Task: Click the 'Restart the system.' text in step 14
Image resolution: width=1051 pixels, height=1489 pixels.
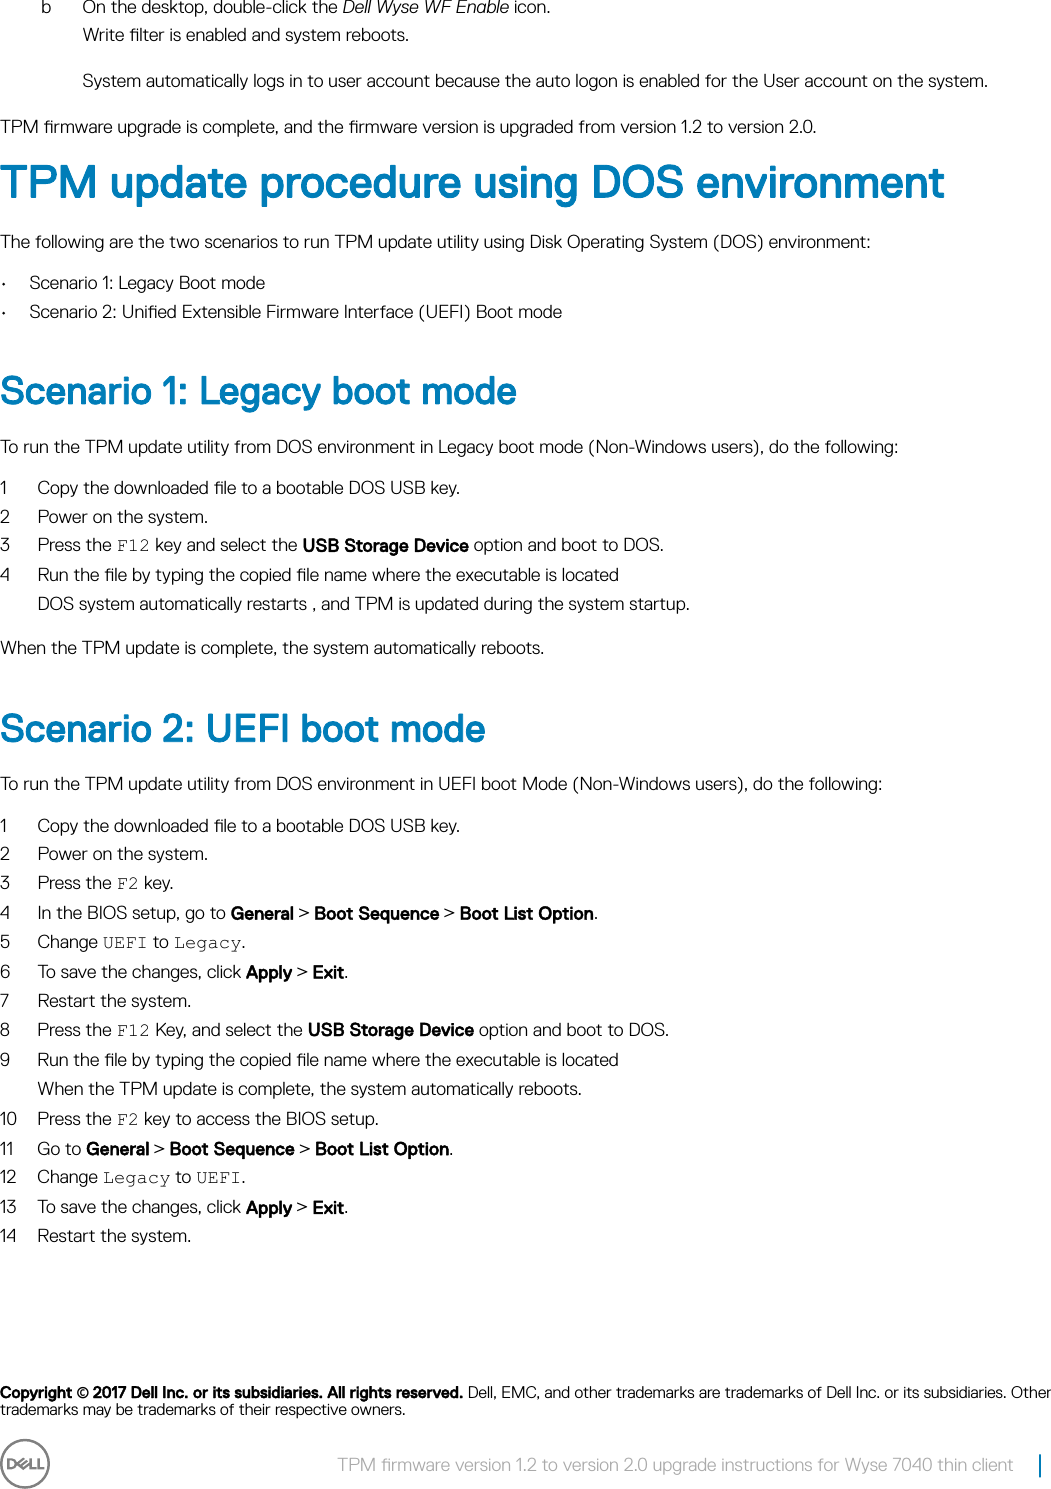Action: tap(114, 1236)
